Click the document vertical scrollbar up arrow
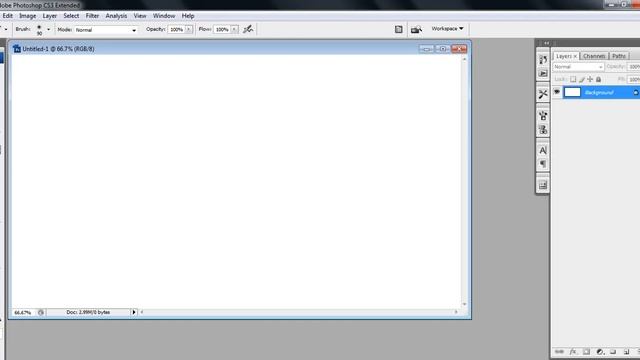The image size is (640, 360). pyautogui.click(x=464, y=60)
